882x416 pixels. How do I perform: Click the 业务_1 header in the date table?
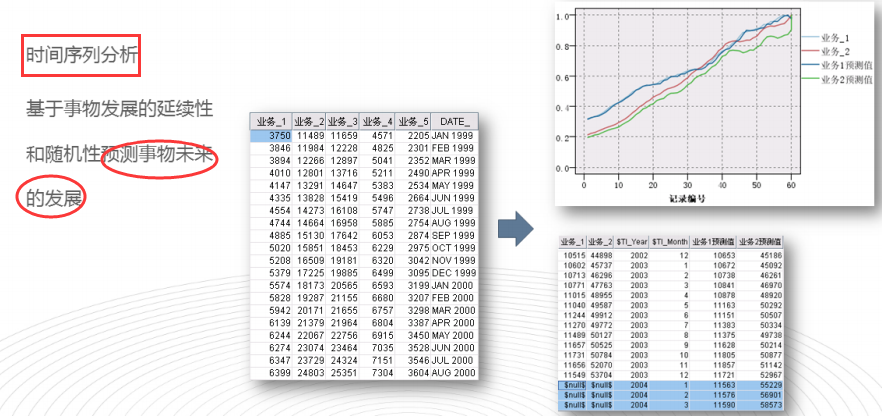(x=271, y=122)
